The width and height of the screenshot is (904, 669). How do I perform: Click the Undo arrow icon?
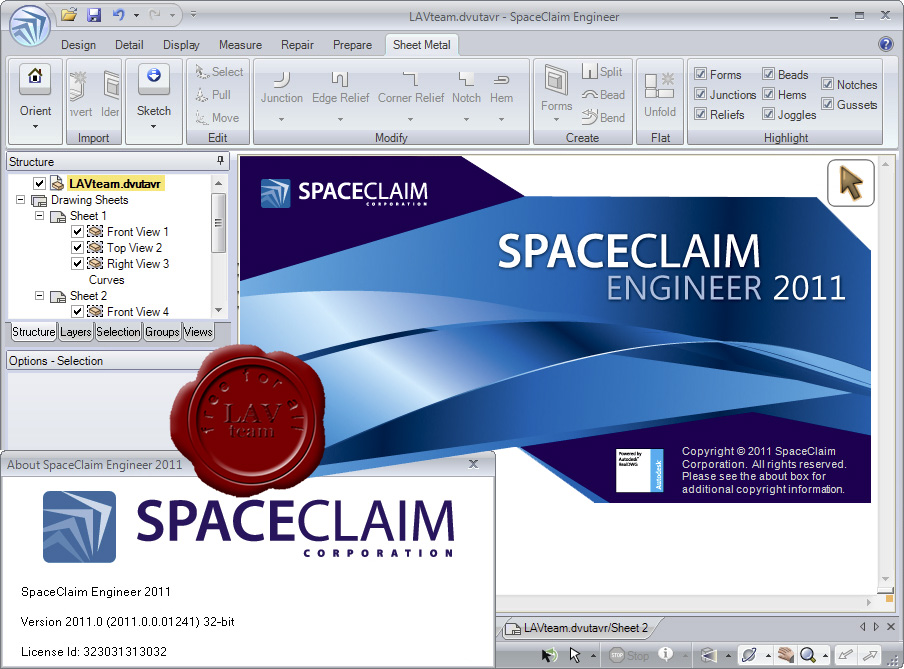point(119,14)
